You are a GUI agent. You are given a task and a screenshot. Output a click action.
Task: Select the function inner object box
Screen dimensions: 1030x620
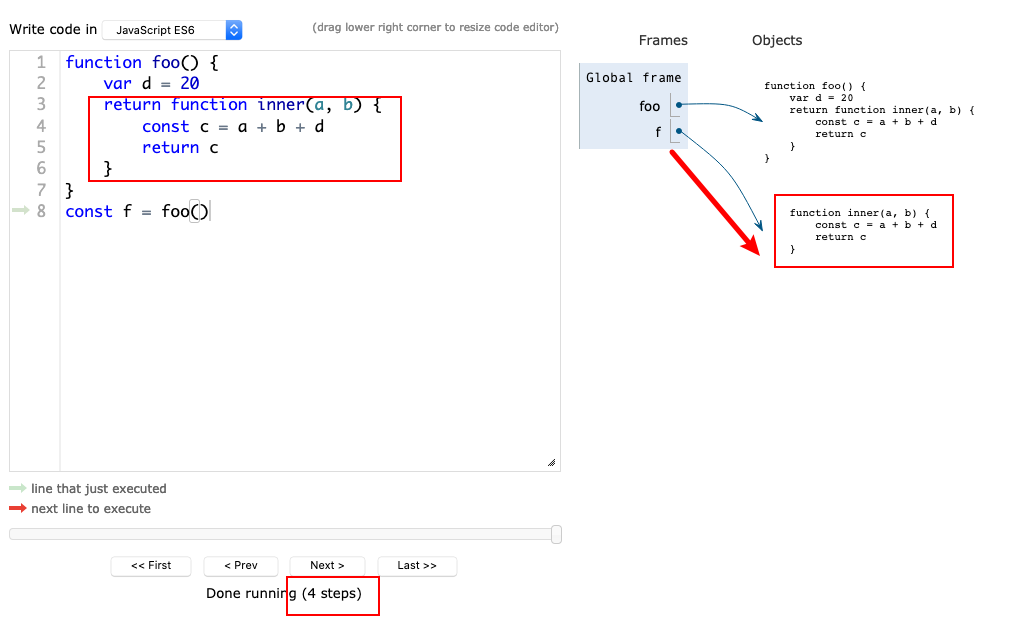coord(863,231)
